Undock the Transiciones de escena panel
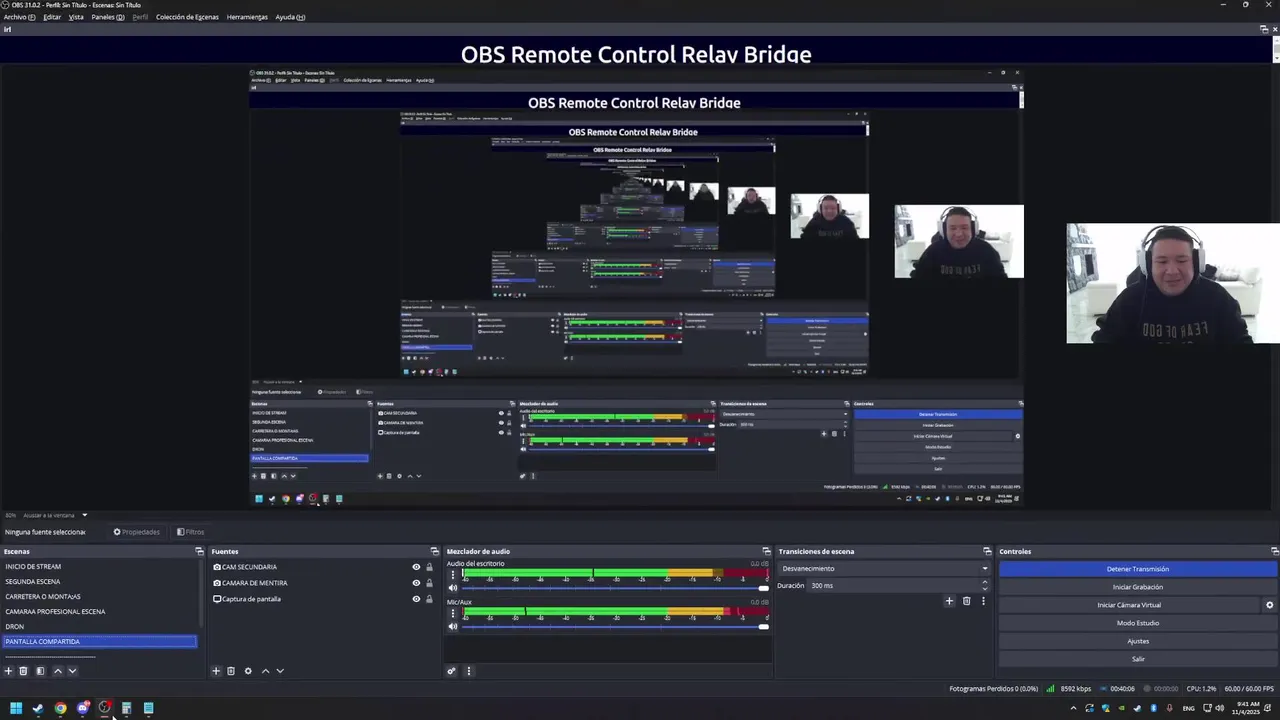 pos(987,551)
